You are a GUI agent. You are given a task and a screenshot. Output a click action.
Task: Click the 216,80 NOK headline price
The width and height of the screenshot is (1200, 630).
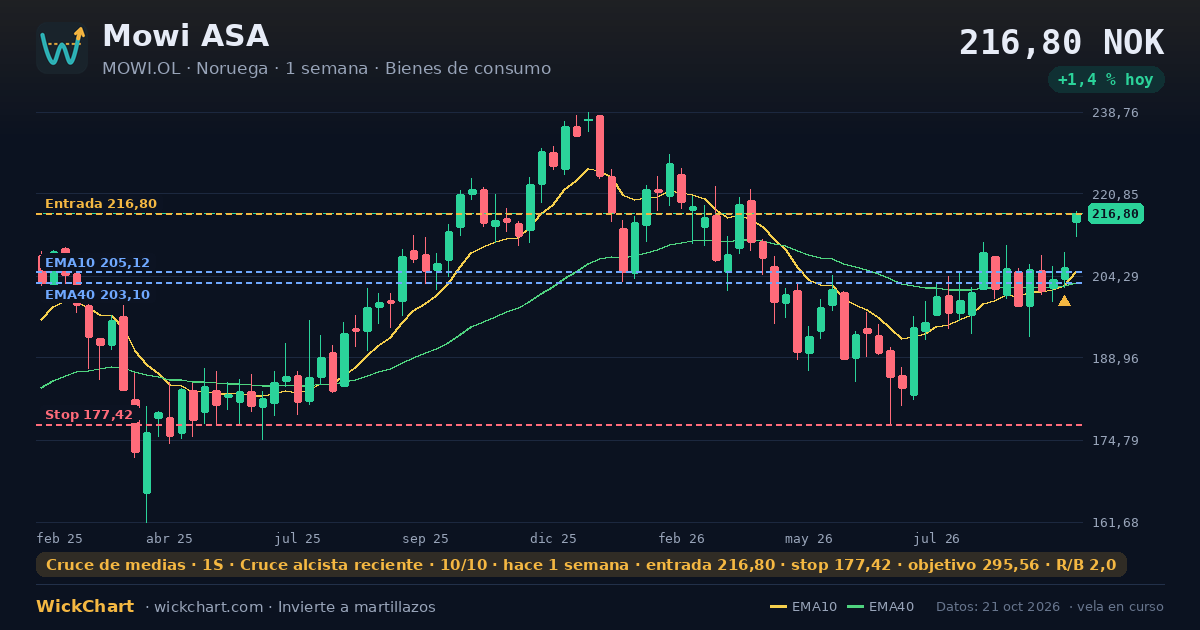point(1061,43)
